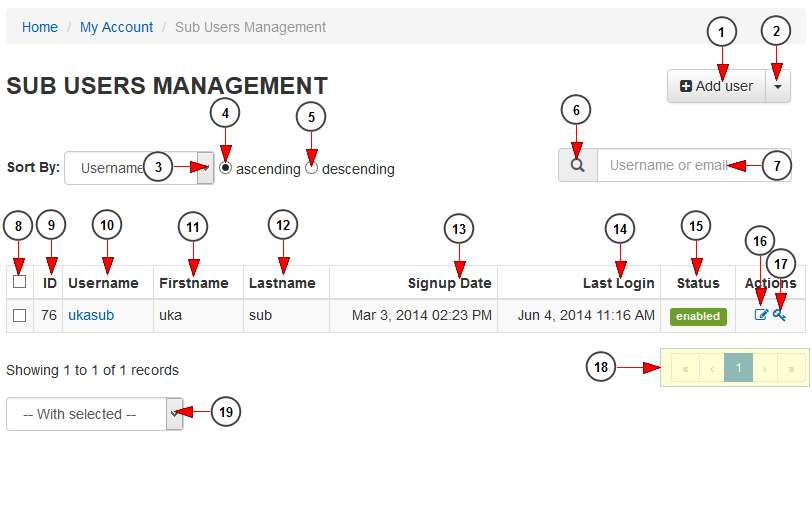
Task: Focus the Username or email search field
Action: click(x=694, y=165)
